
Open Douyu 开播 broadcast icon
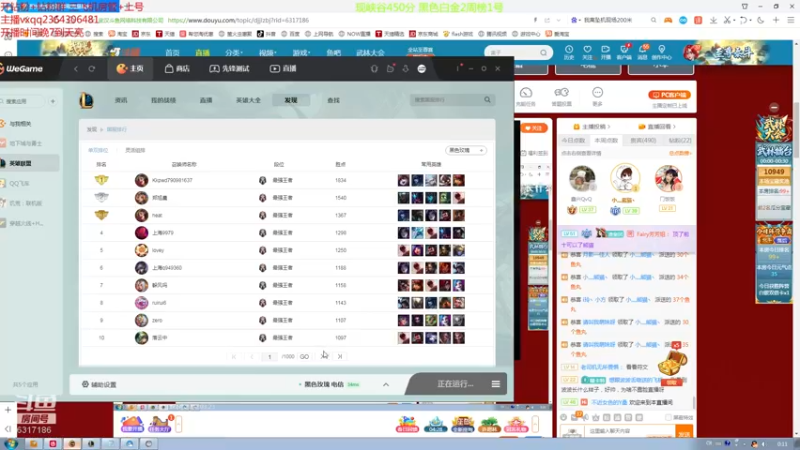click(606, 52)
